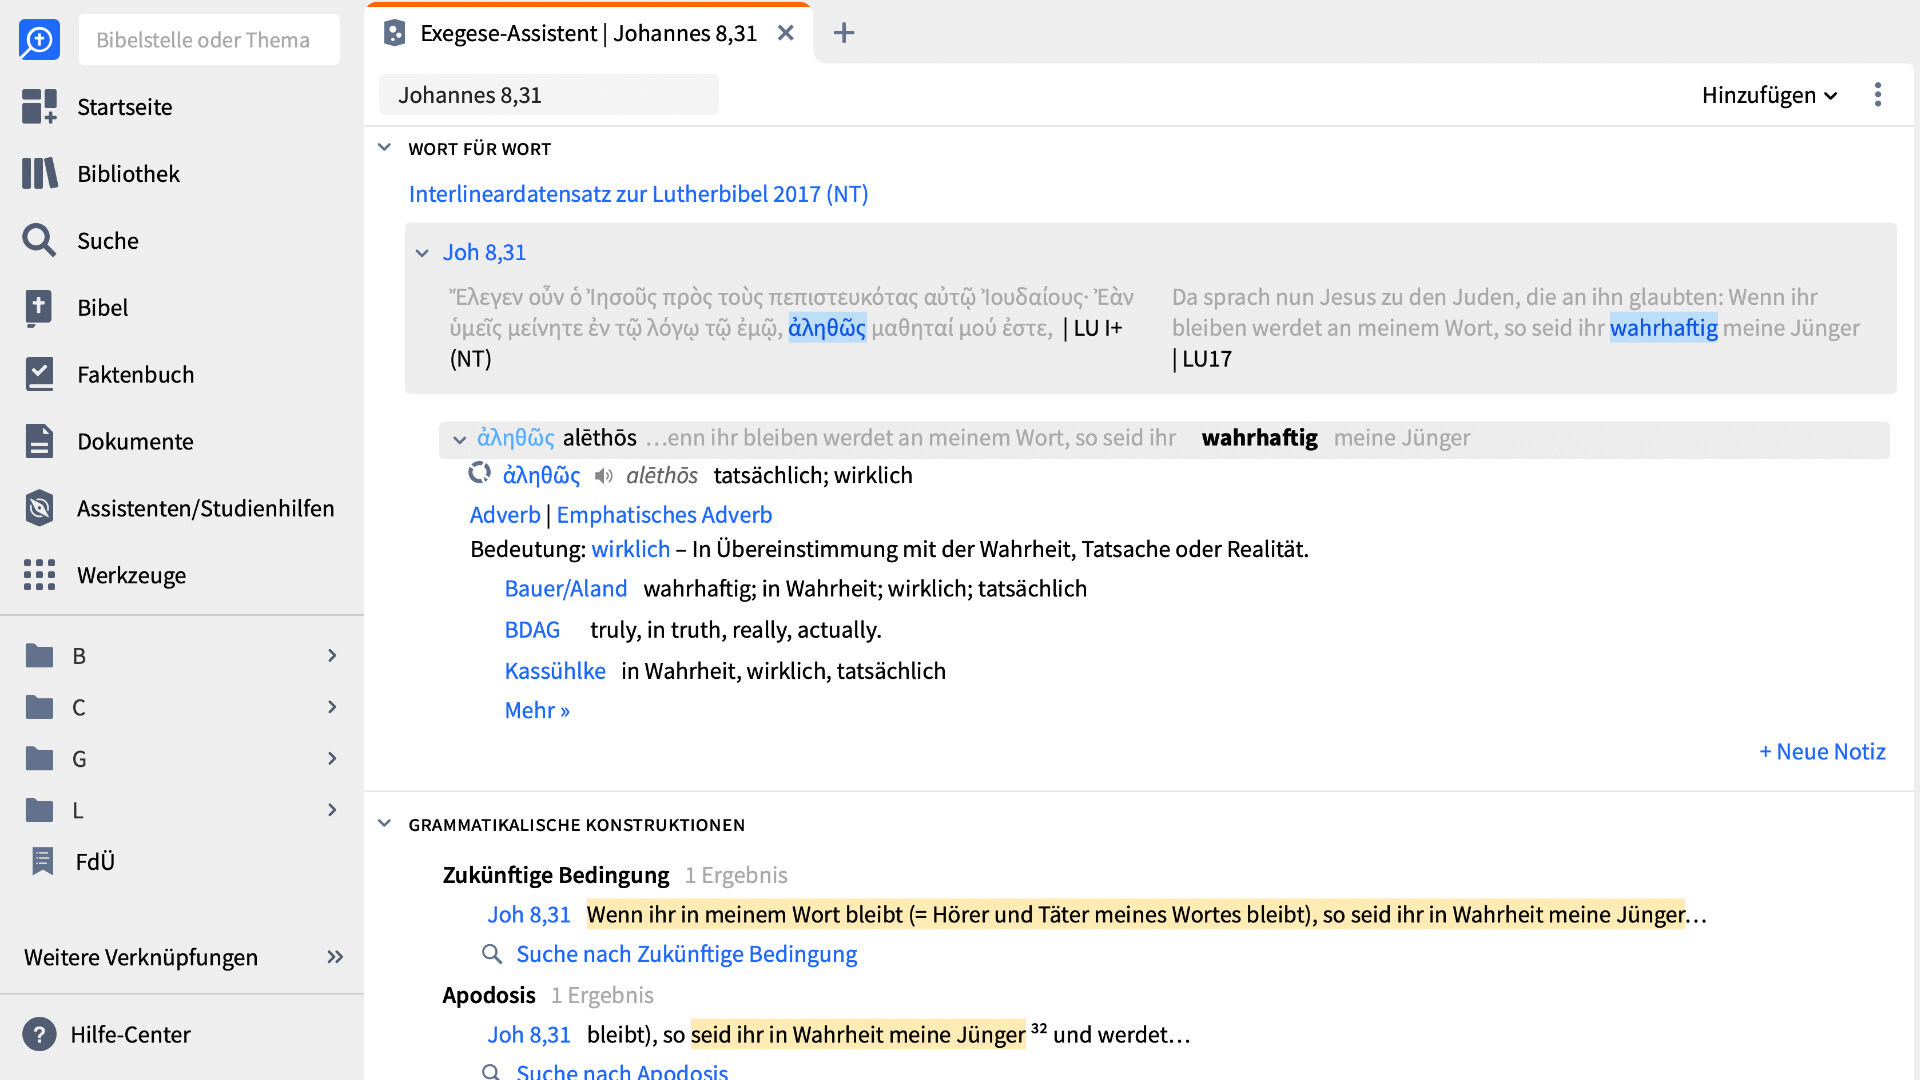
Task: Expand folder L chevron
Action: pyautogui.click(x=332, y=810)
